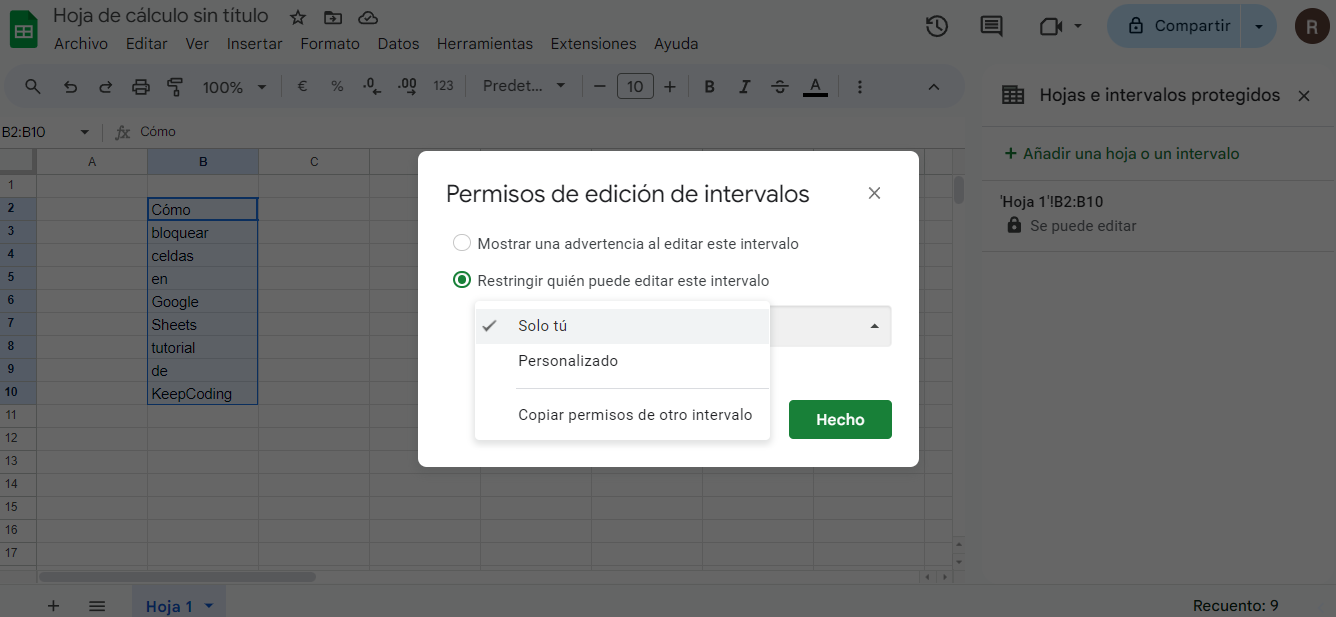Click the spreadsheet title text
This screenshot has width=1336, height=617.
[161, 16]
